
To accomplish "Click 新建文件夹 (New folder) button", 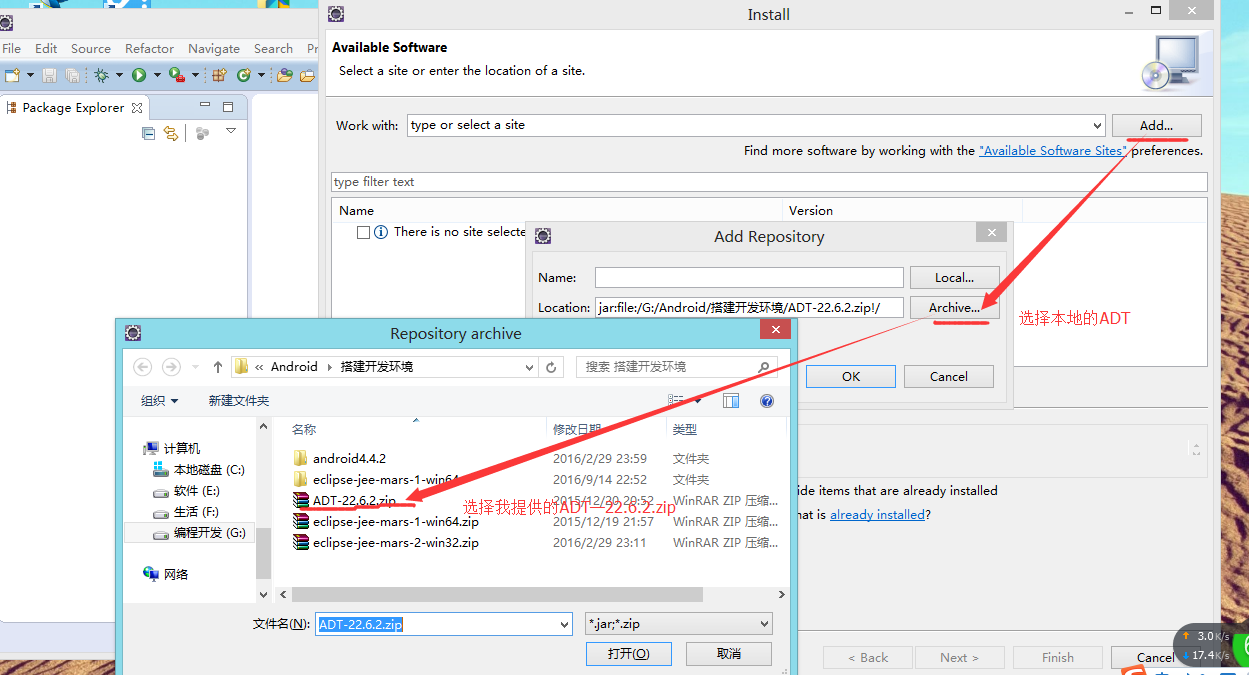I will point(239,400).
